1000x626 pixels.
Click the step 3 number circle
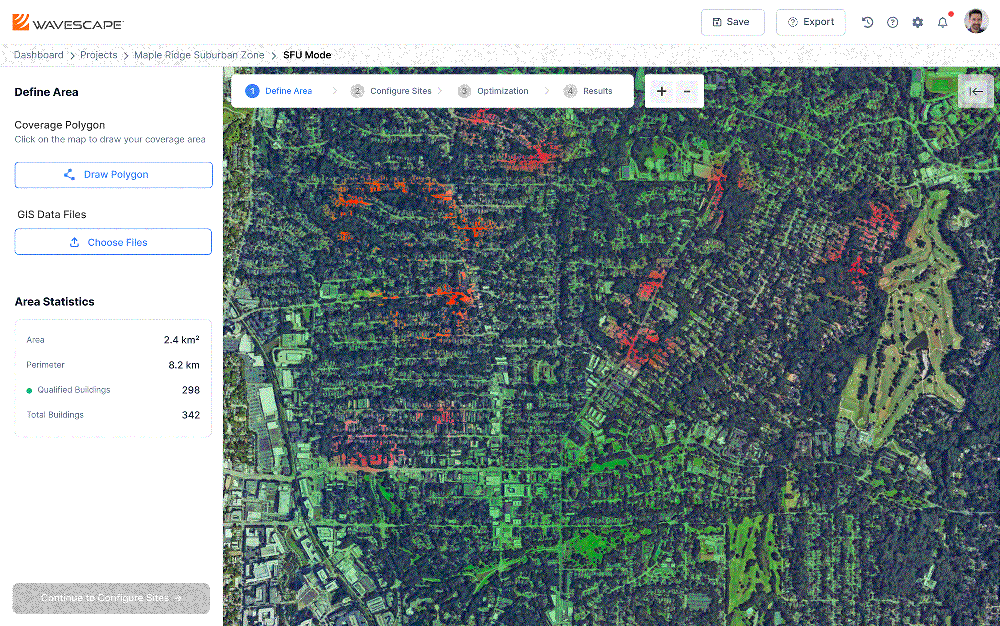[464, 91]
